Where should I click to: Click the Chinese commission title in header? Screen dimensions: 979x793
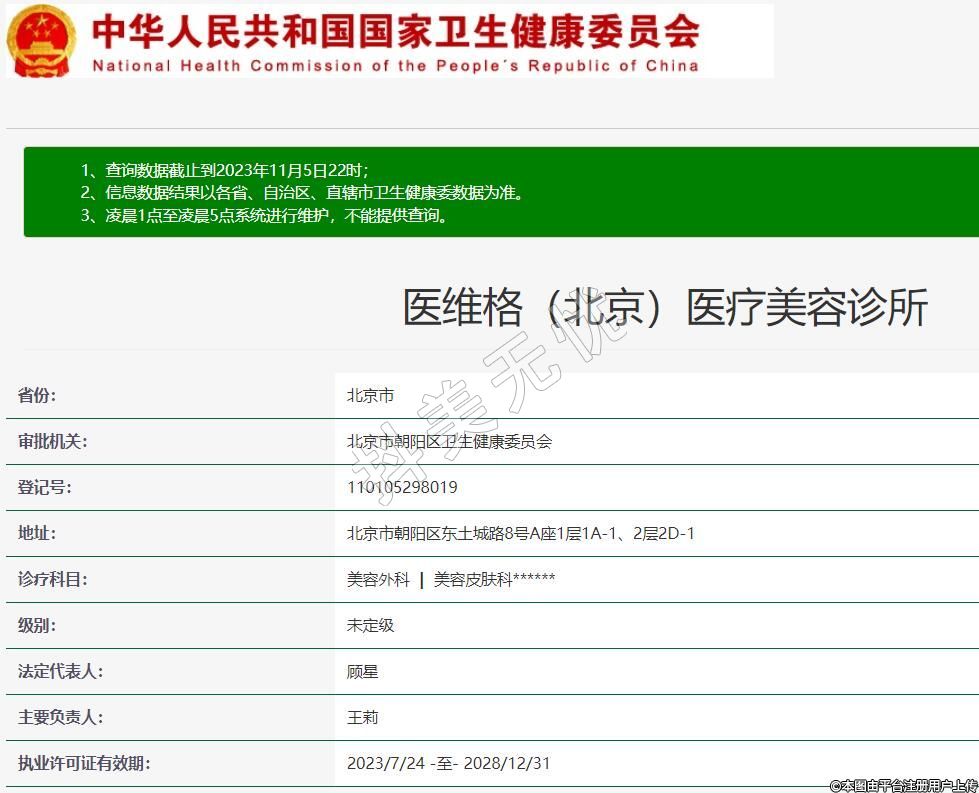[396, 31]
